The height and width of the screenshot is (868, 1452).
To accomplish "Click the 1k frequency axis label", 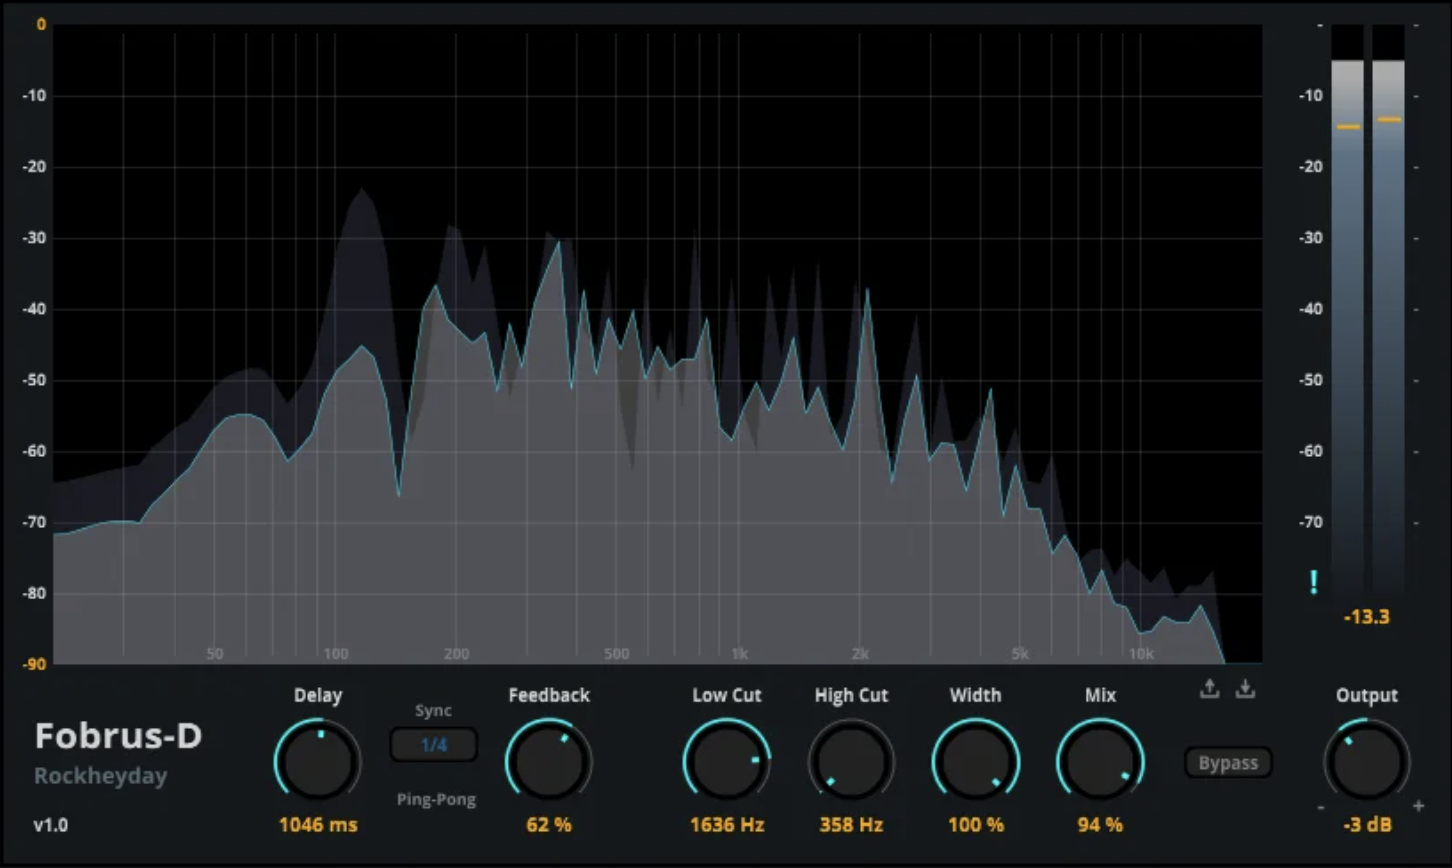I will [x=738, y=654].
